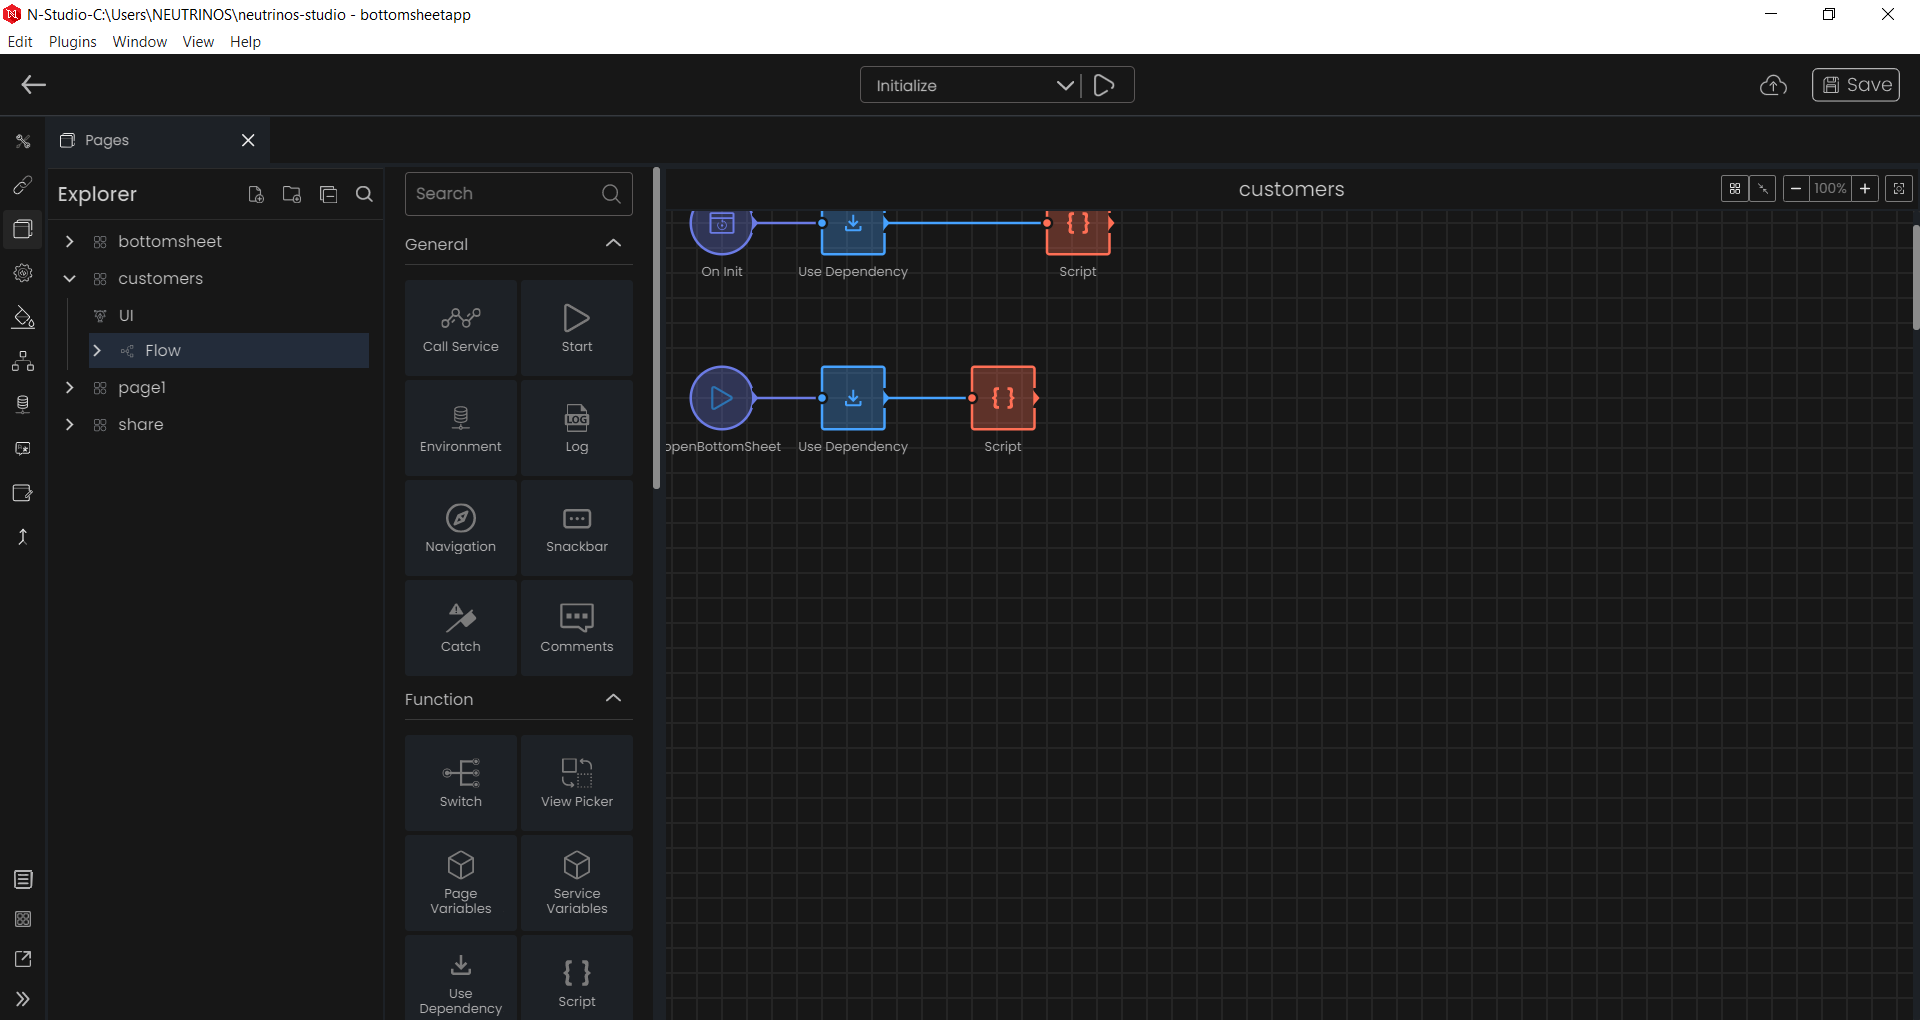Select the Call Service node in palette
Image resolution: width=1920 pixels, height=1020 pixels.
[x=460, y=328]
